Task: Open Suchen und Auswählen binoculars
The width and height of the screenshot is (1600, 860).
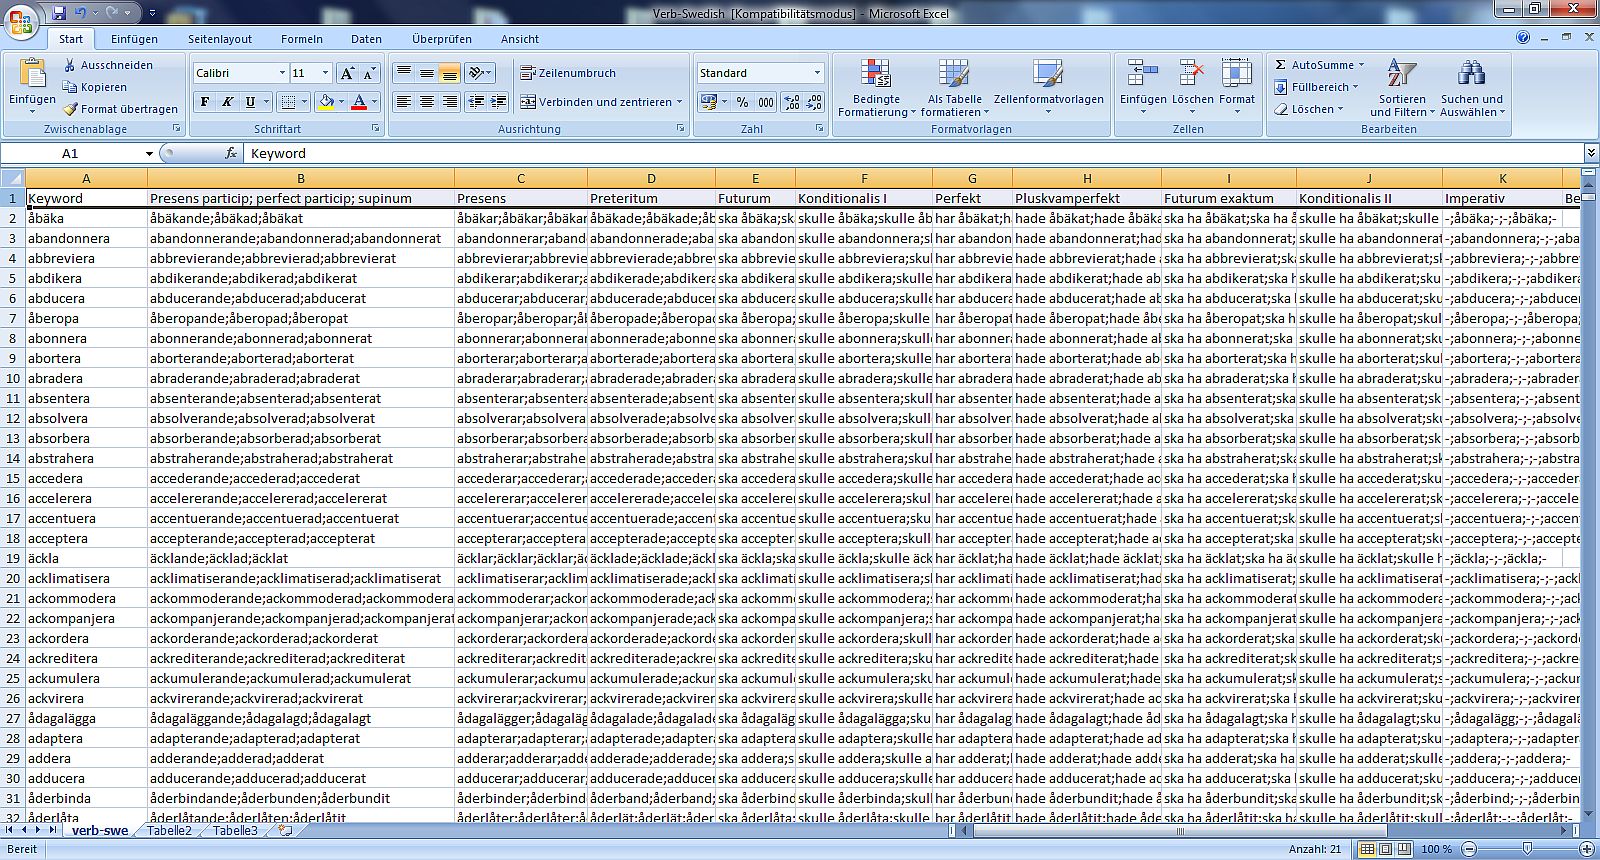Action: (1471, 85)
